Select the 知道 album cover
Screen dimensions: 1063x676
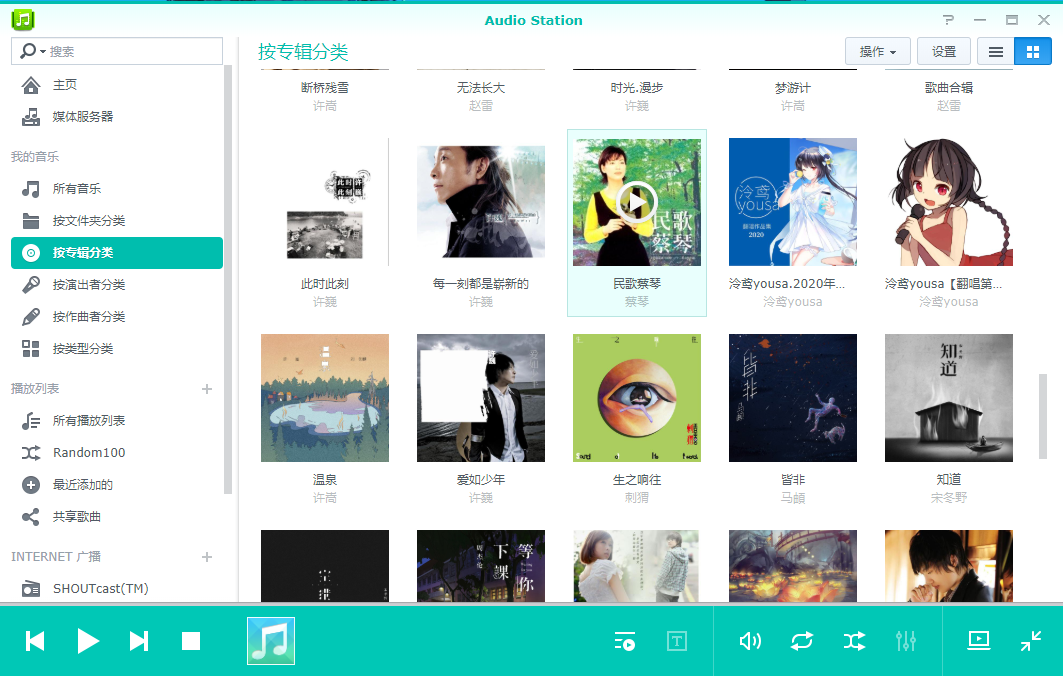pyautogui.click(x=948, y=398)
